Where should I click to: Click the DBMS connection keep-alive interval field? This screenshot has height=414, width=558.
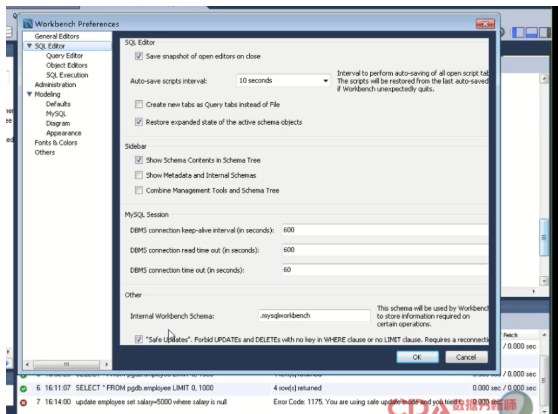pyautogui.click(x=385, y=230)
